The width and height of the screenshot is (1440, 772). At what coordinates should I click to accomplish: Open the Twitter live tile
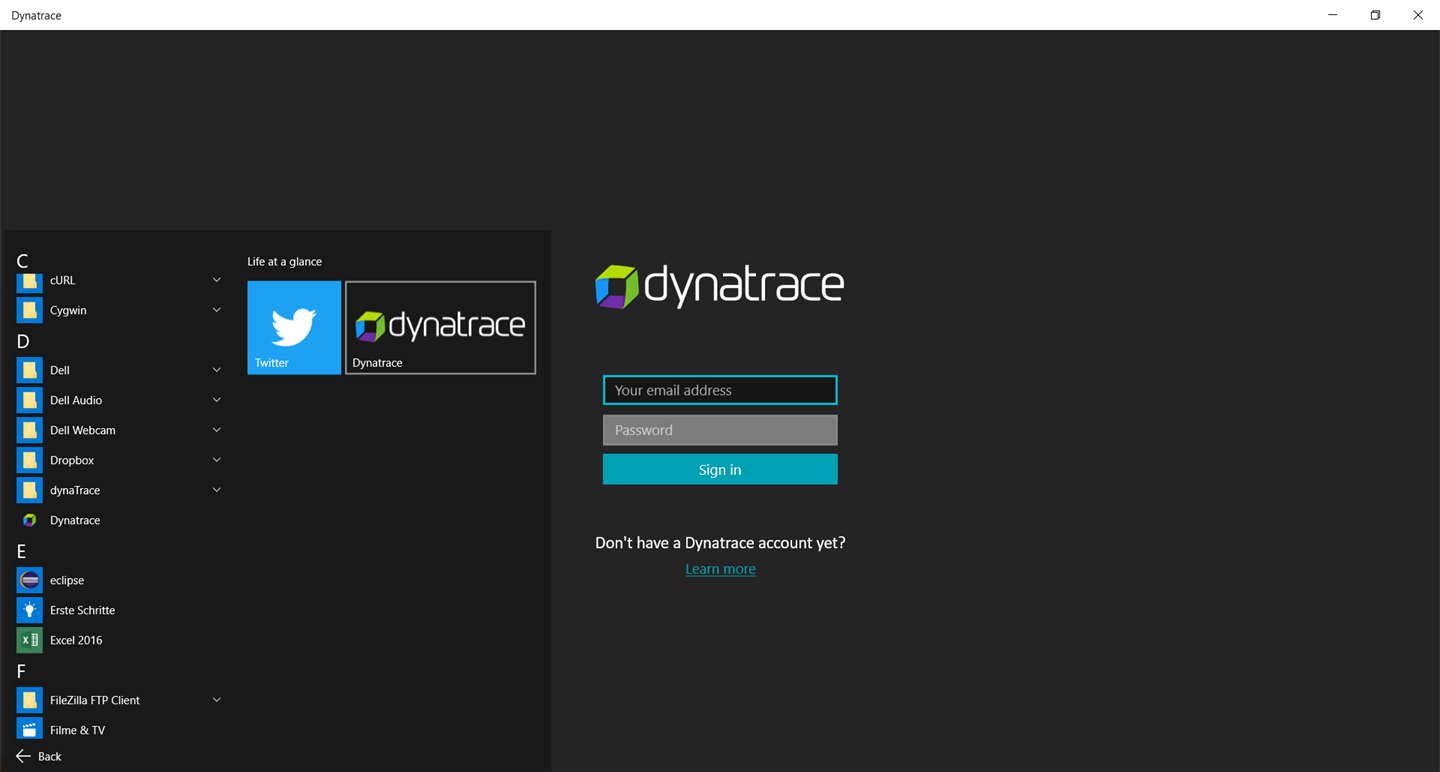pos(294,327)
